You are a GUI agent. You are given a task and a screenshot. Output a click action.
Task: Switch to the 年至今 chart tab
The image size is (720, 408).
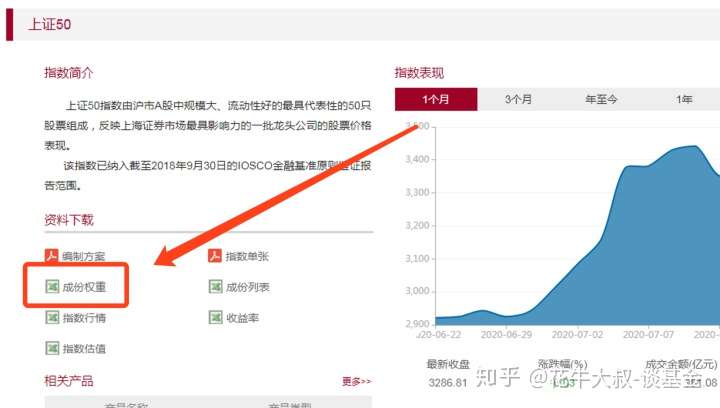[x=601, y=99]
